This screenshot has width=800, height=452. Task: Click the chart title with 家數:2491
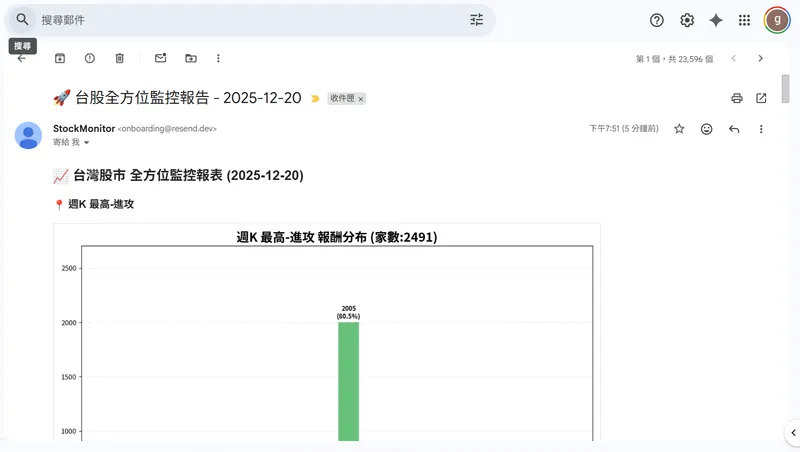[x=337, y=237]
